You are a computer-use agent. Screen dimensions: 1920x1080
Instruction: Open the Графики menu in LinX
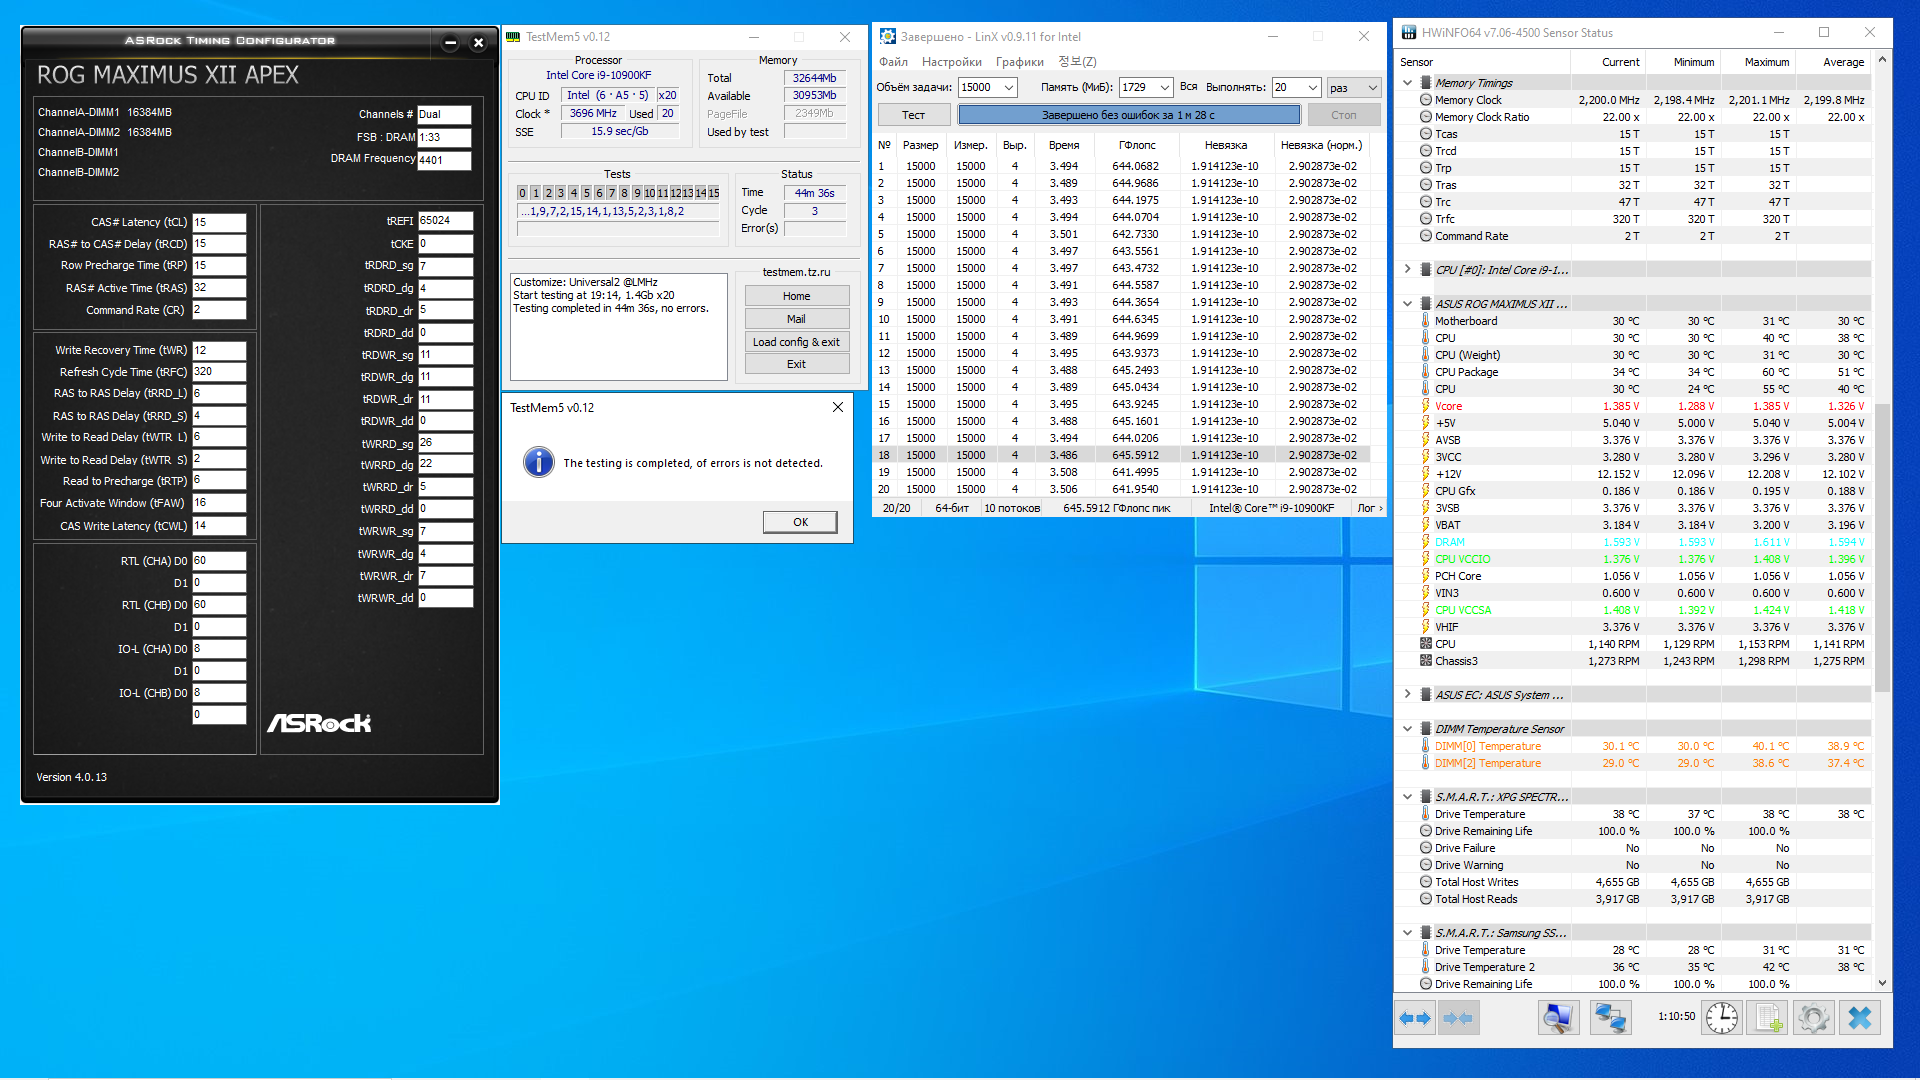1019,62
